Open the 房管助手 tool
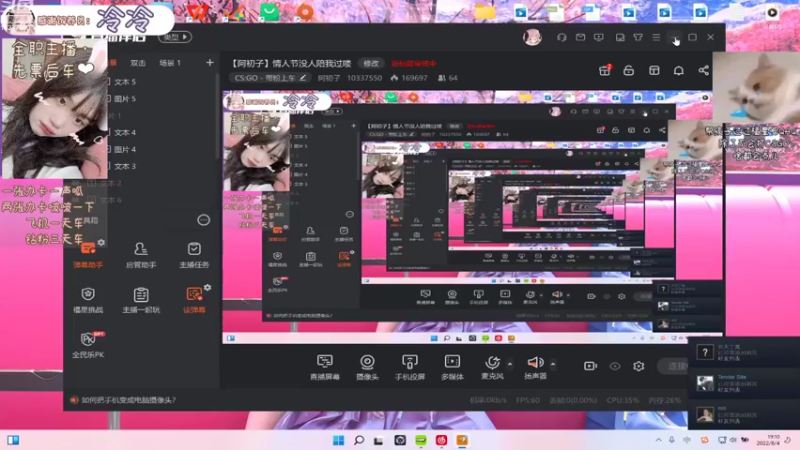 tap(141, 255)
